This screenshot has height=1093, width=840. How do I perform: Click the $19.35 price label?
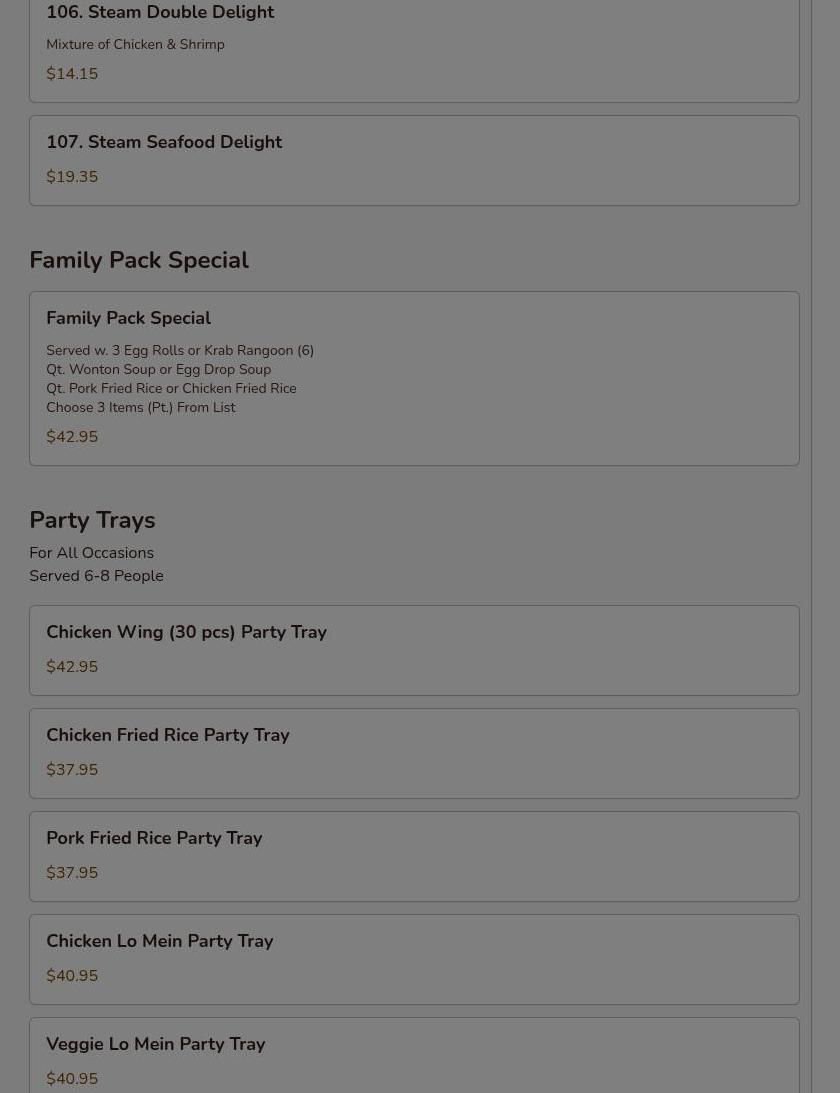tap(72, 178)
